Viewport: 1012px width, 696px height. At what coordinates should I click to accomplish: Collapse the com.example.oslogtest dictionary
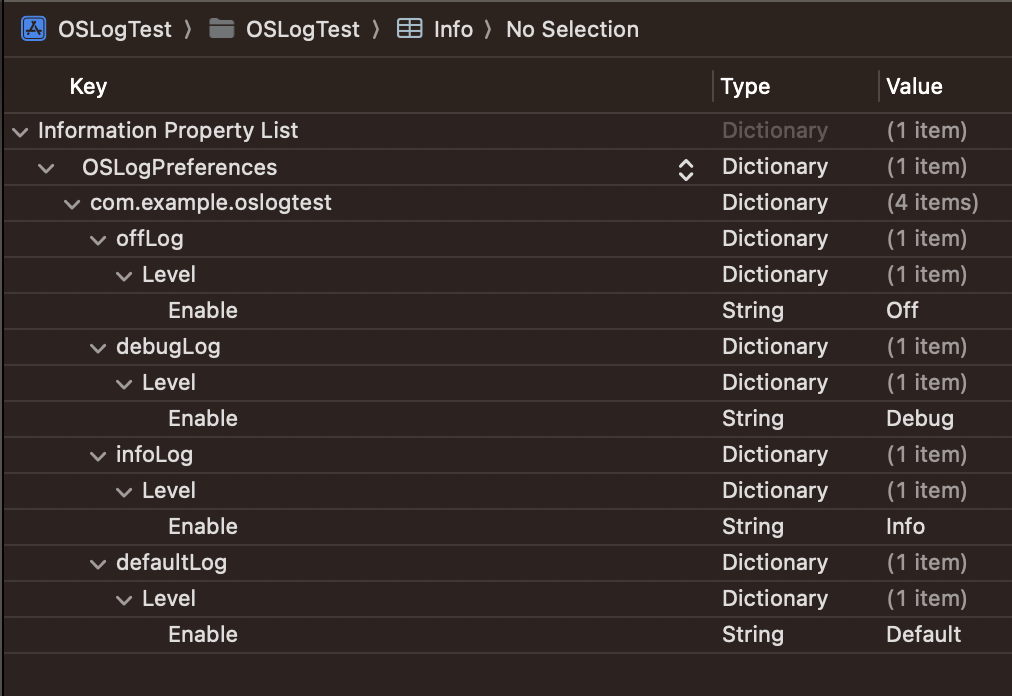click(x=71, y=203)
